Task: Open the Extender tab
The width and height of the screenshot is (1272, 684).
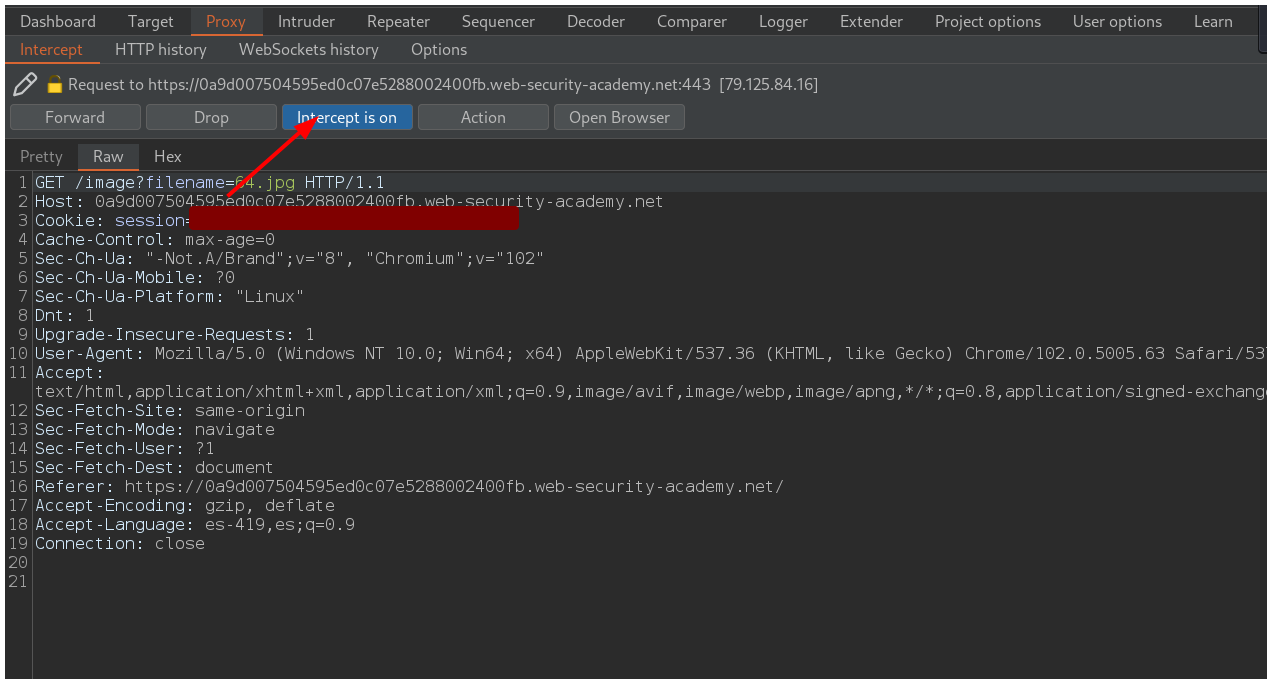Action: tap(871, 21)
